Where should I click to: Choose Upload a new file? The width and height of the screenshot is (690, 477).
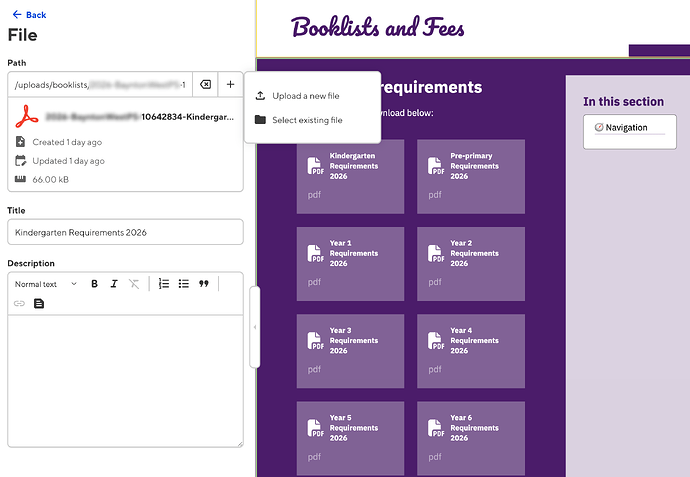[x=306, y=96]
